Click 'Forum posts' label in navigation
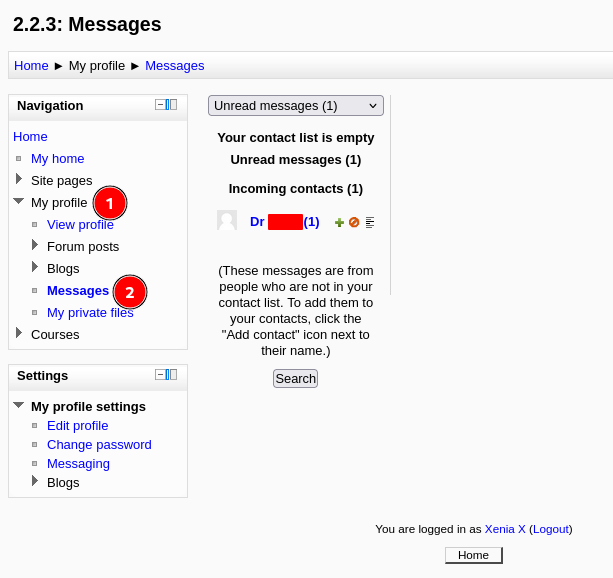 pos(83,247)
